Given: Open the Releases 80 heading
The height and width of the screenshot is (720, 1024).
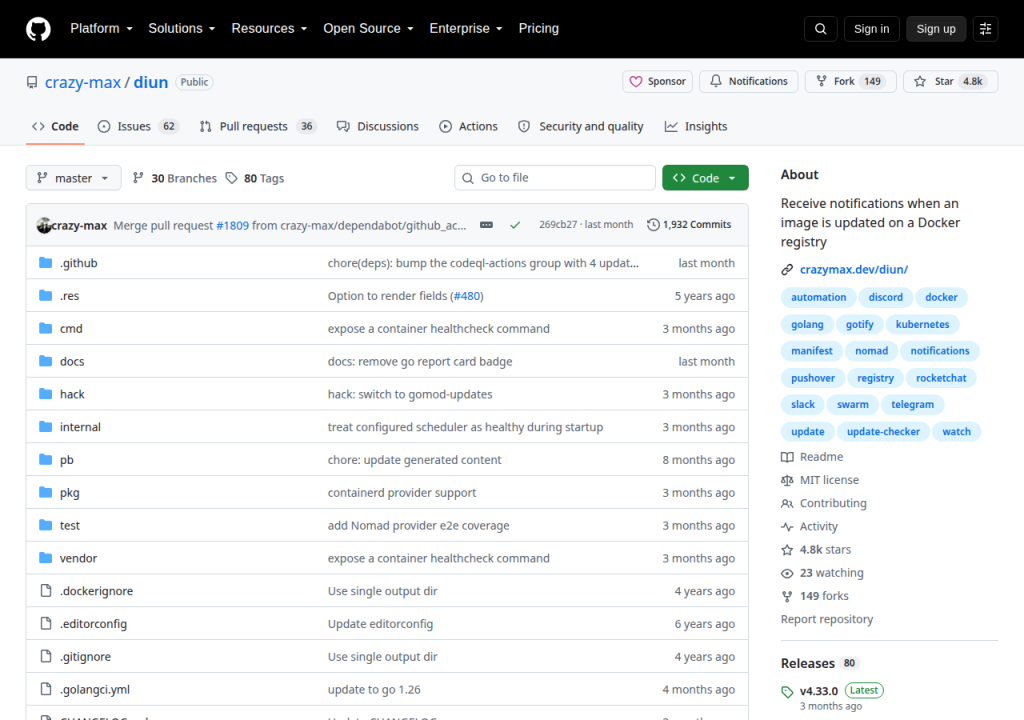Looking at the screenshot, I should (819, 663).
